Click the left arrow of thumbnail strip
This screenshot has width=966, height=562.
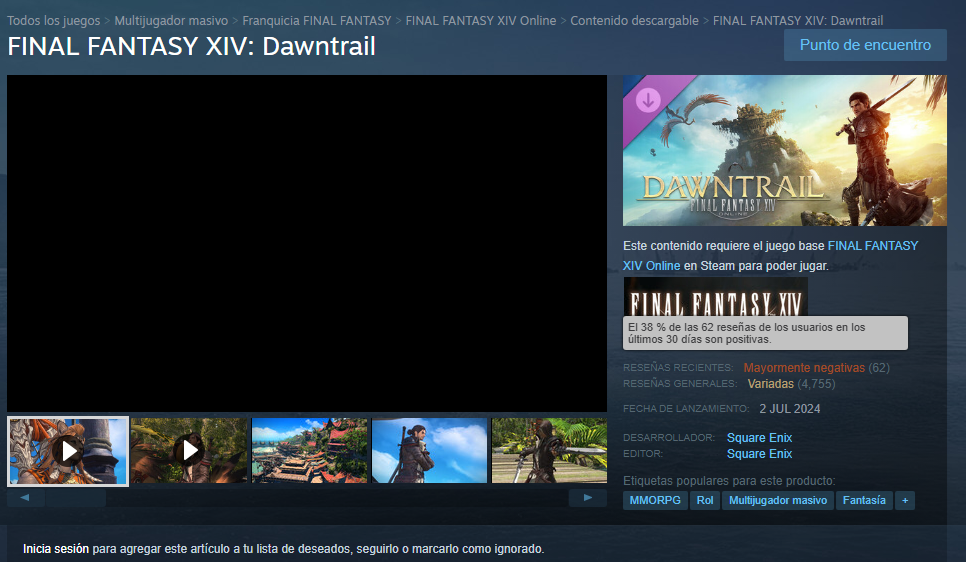point(25,497)
